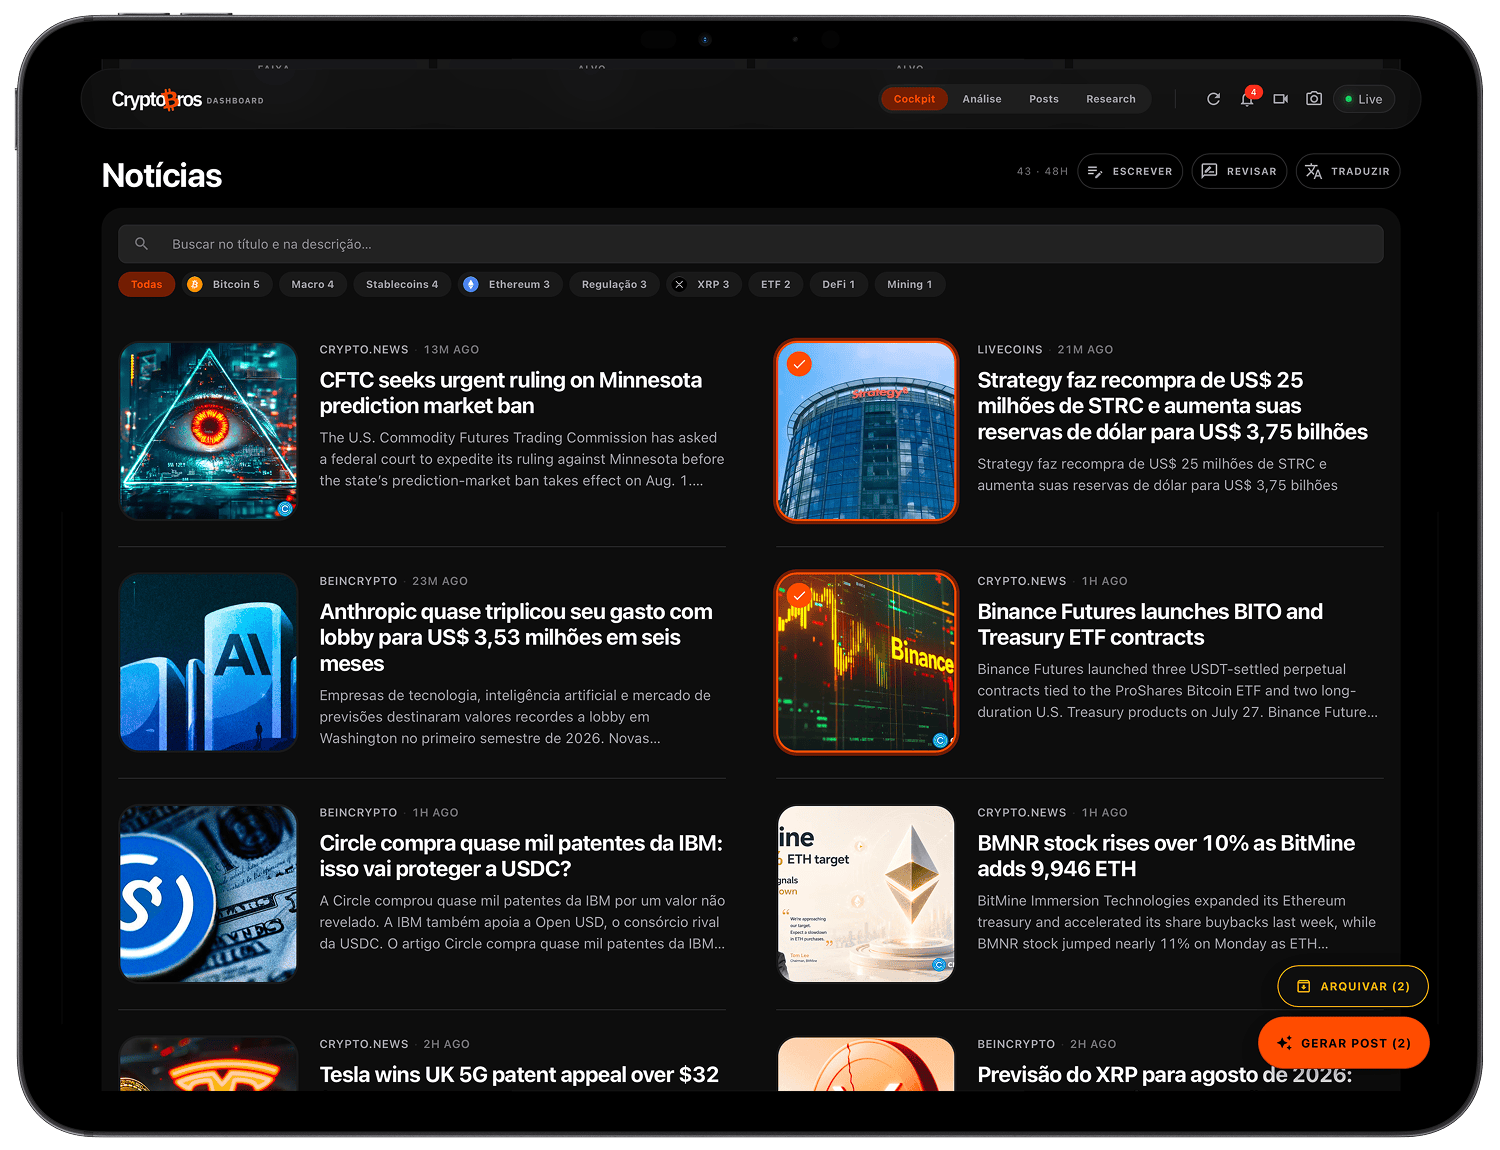Open BMNR stock rises headline
This screenshot has height=1150, width=1500.
tap(1166, 856)
